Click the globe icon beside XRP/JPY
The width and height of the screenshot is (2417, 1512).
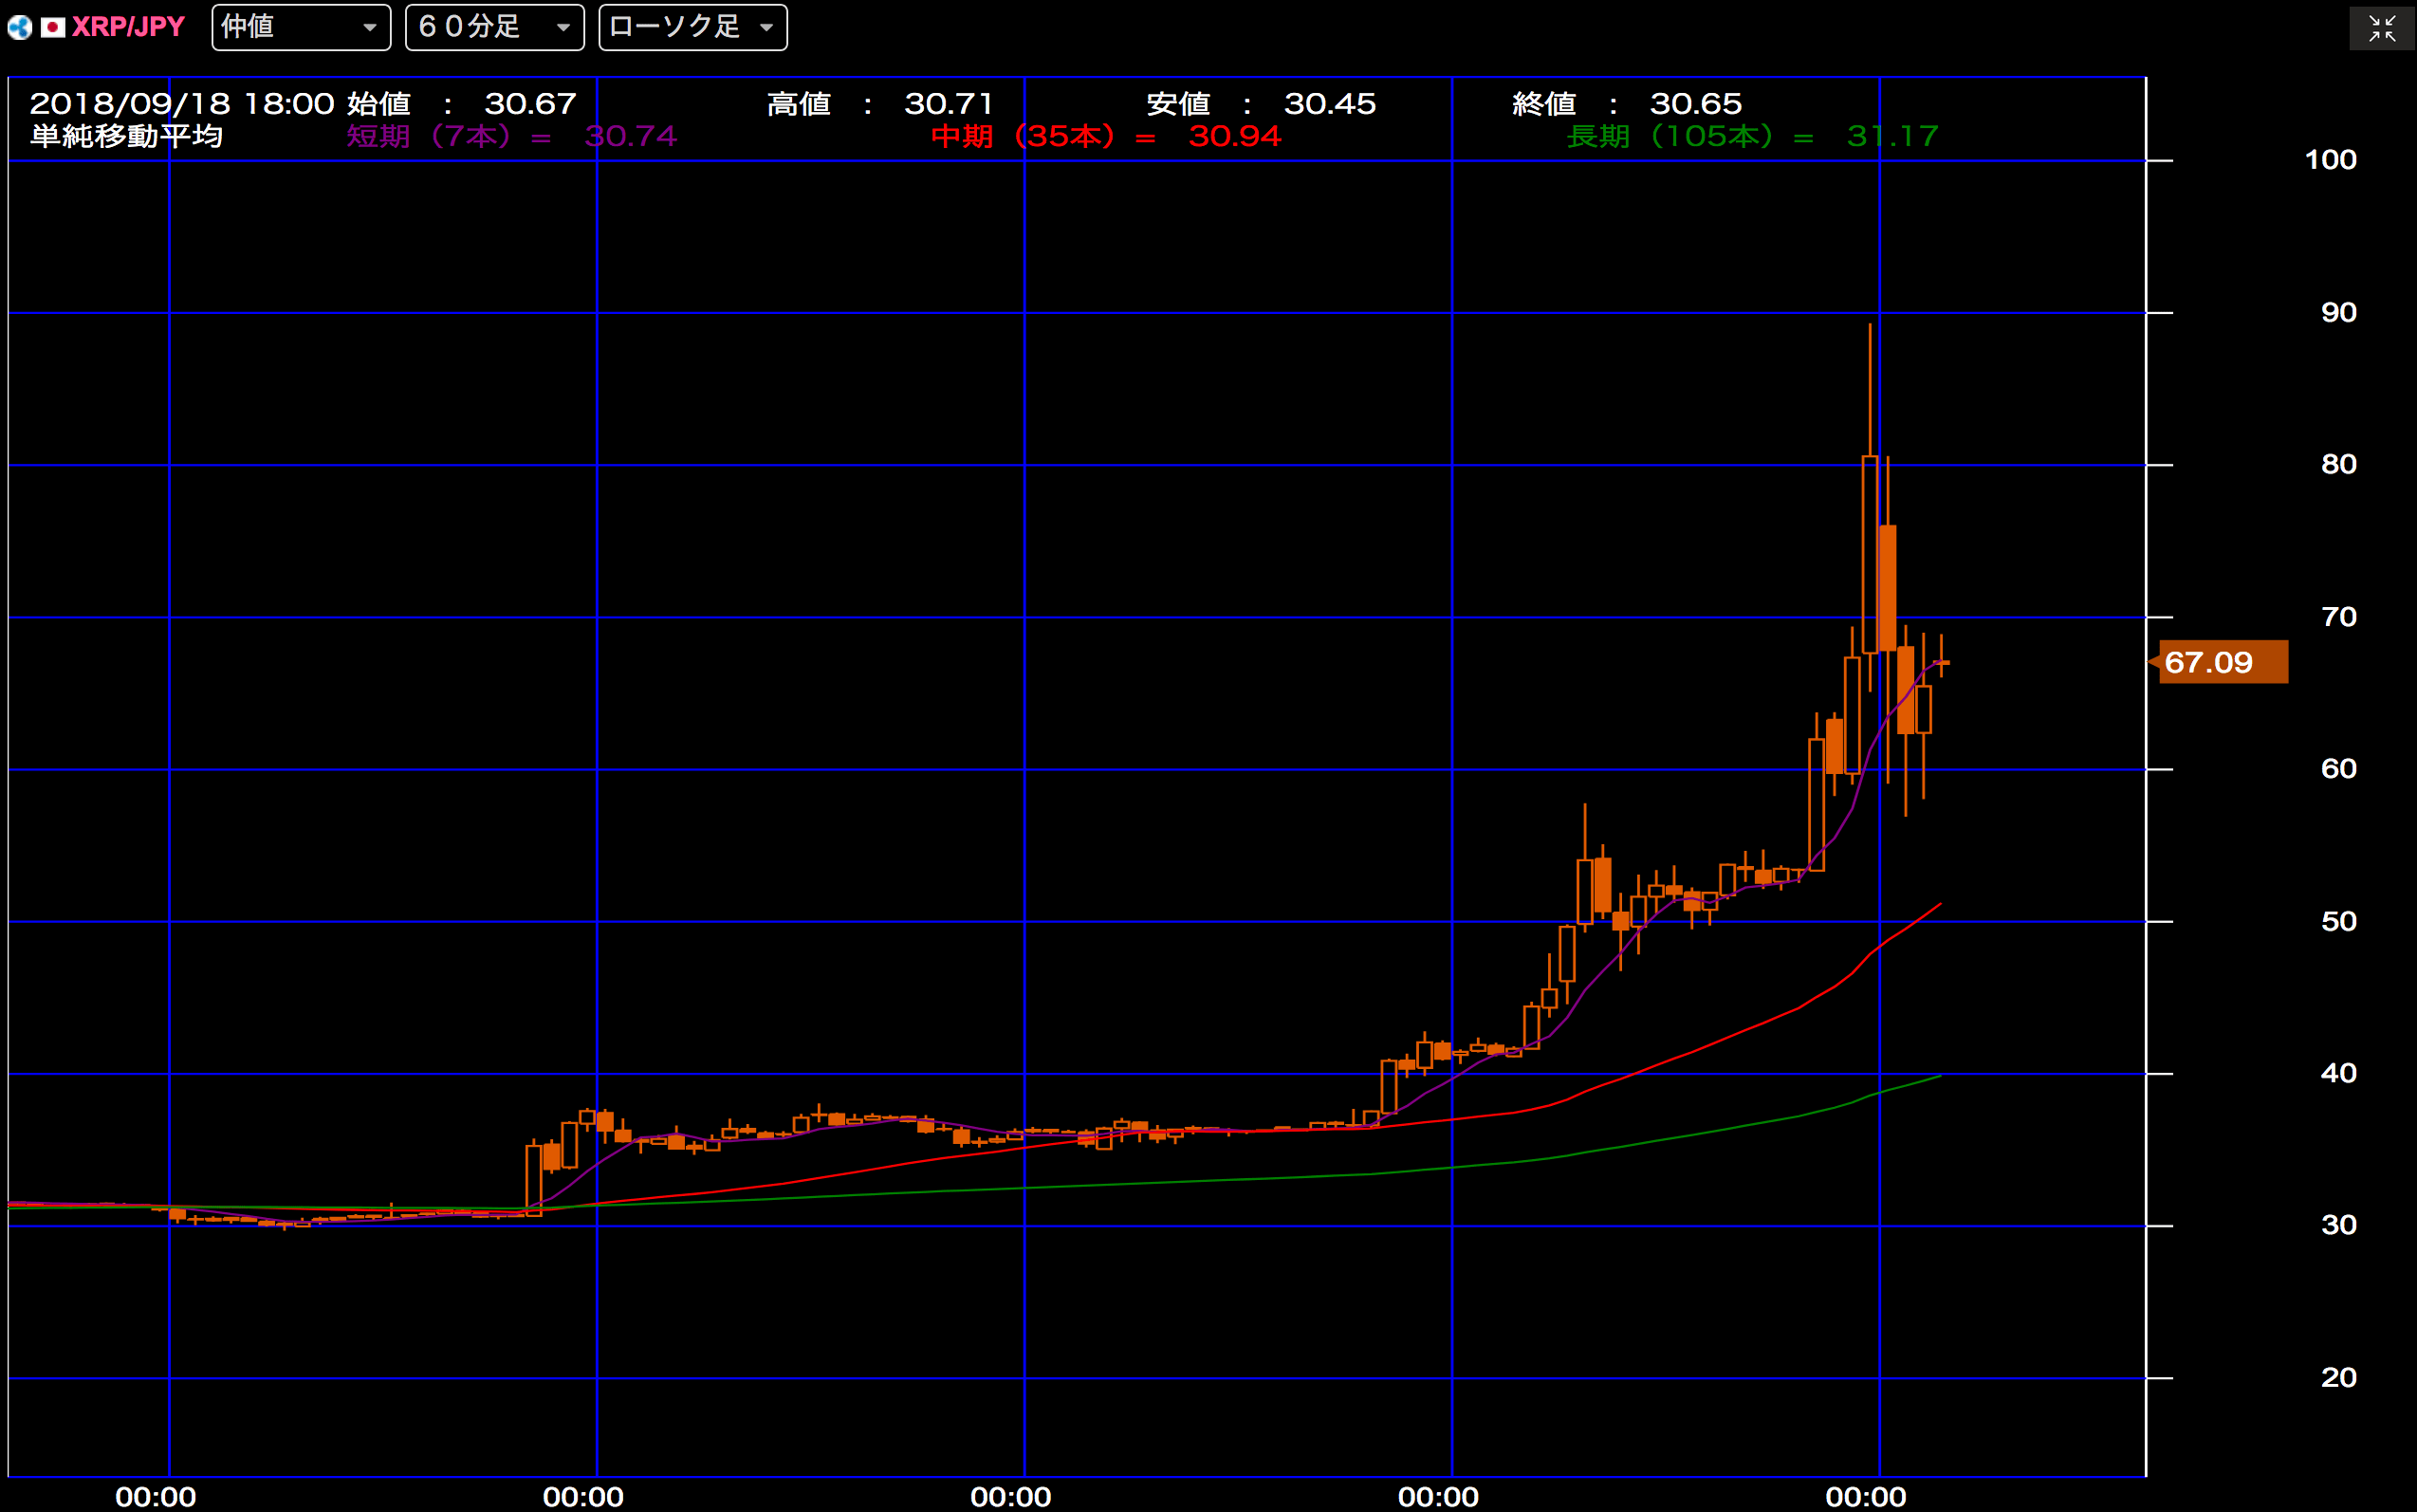tap(20, 27)
